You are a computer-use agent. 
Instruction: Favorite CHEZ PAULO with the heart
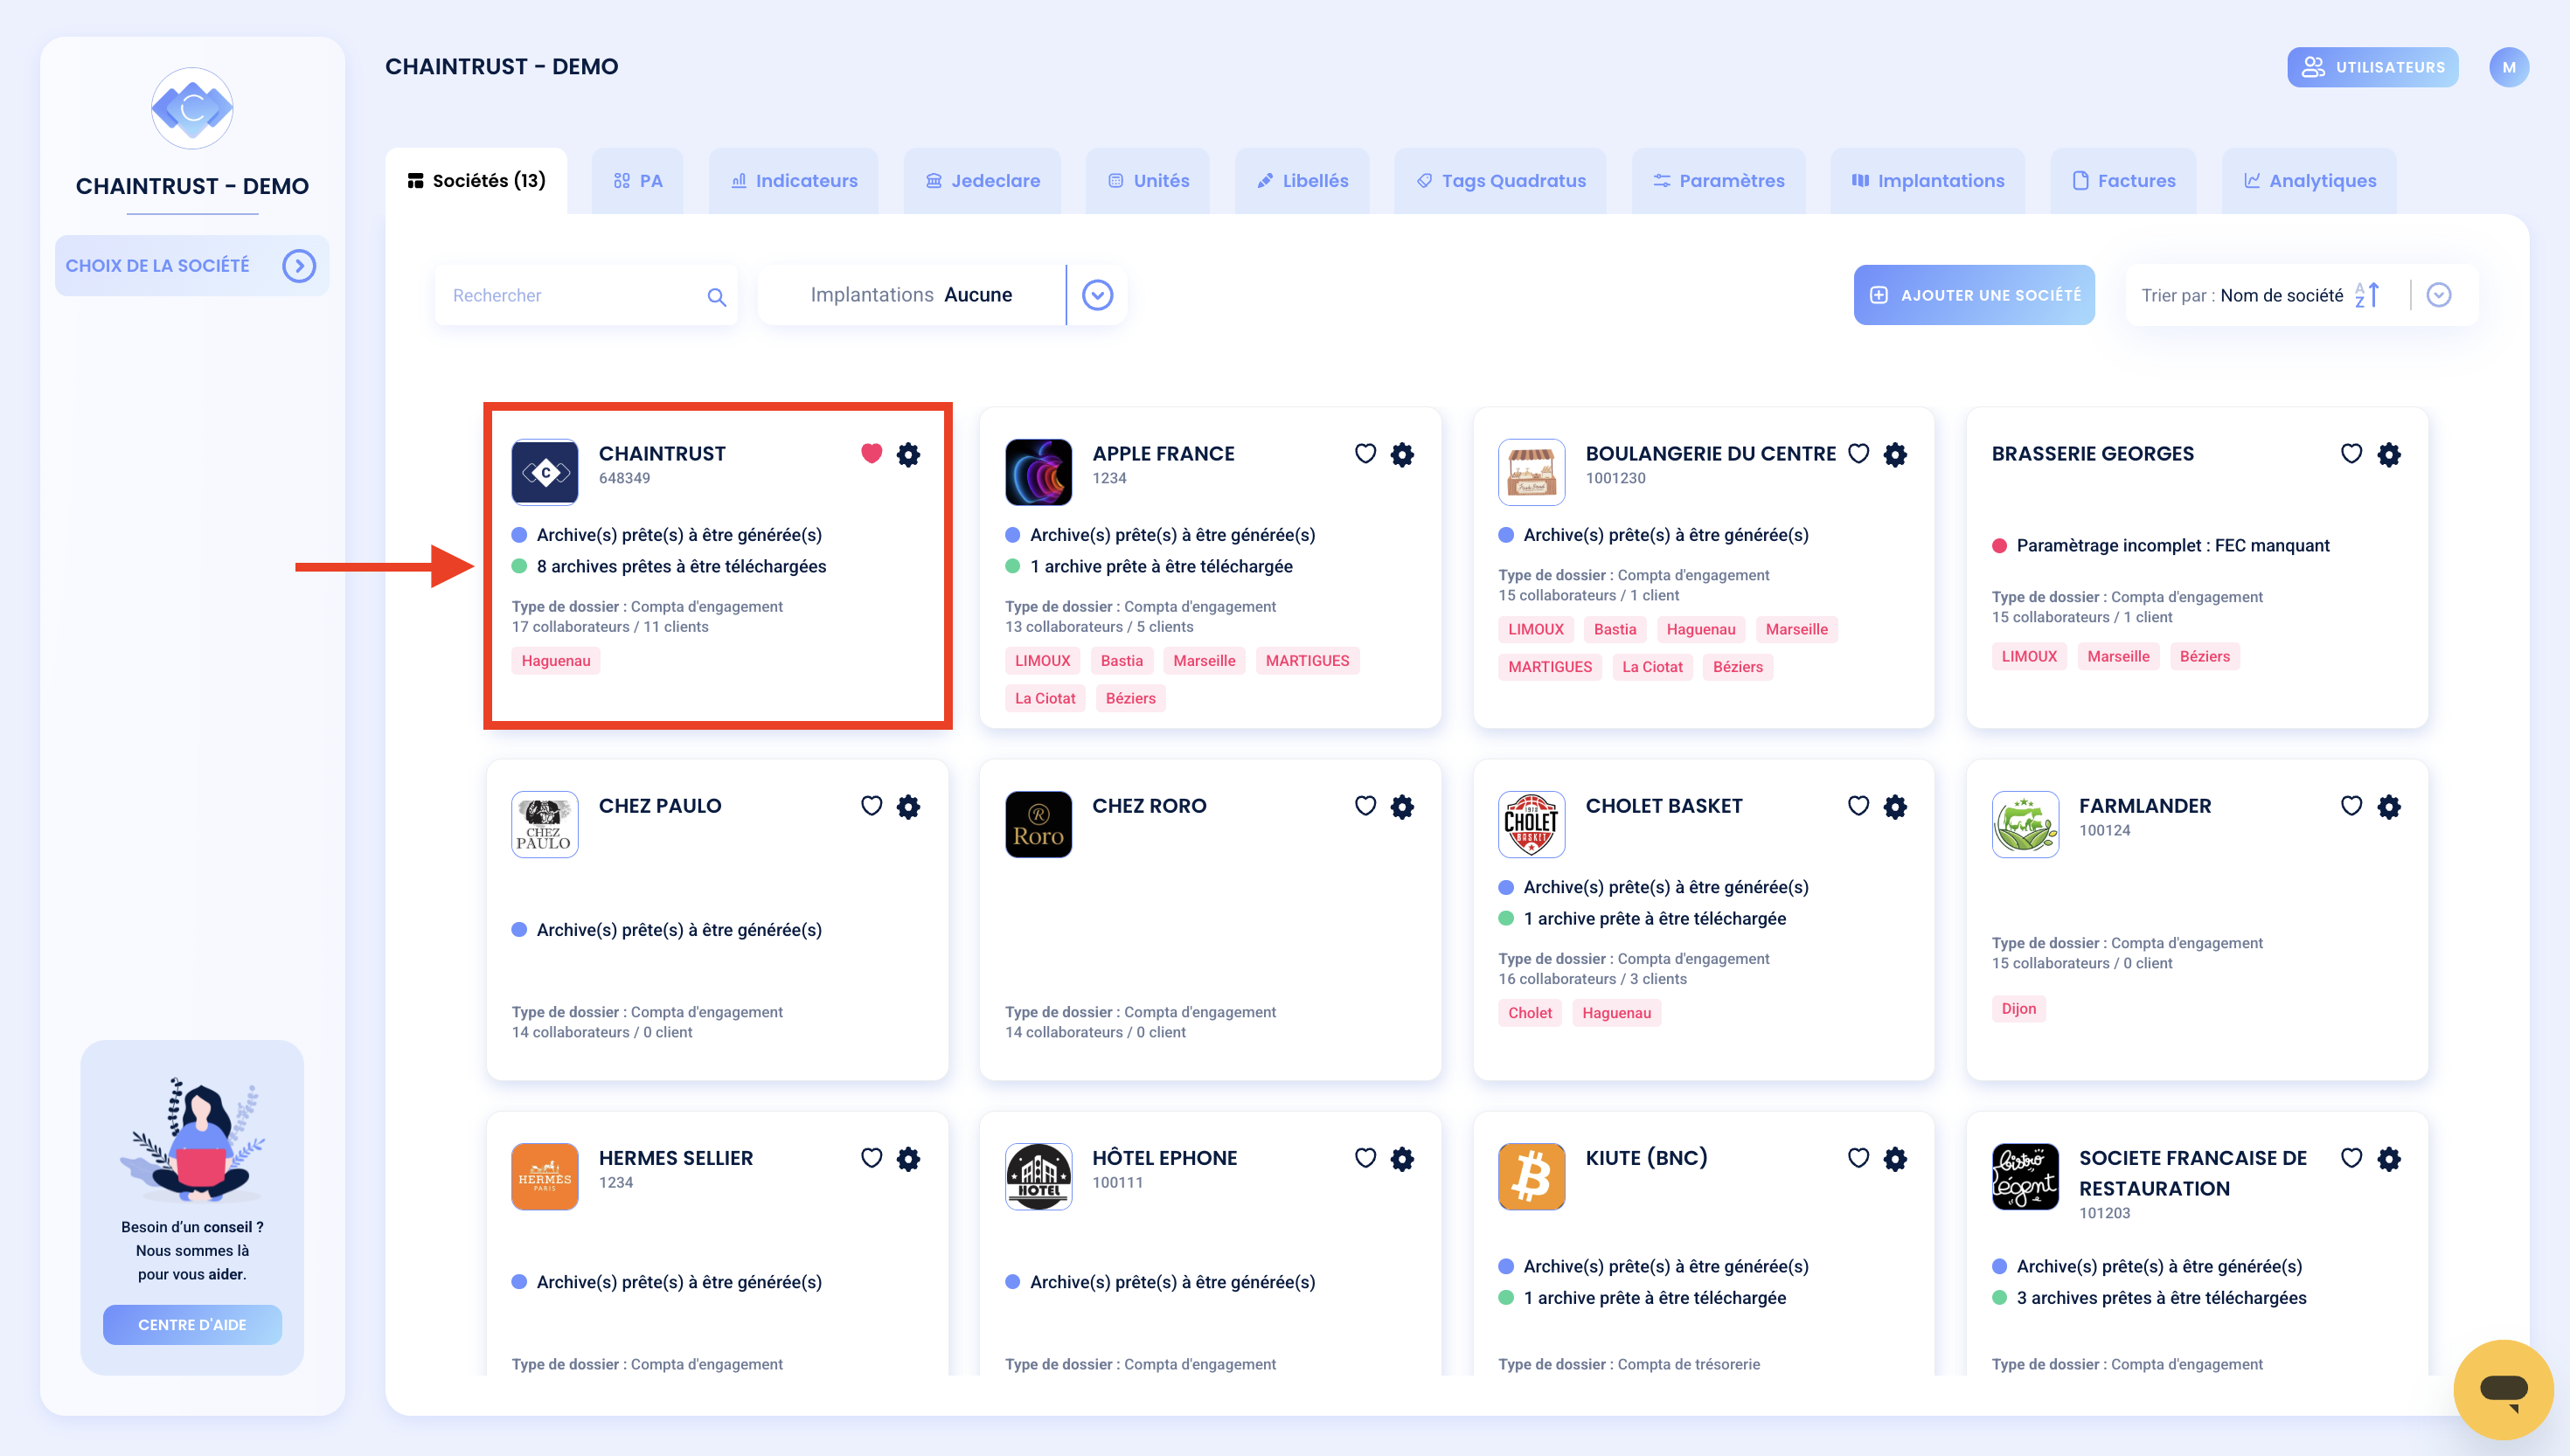[x=871, y=806]
